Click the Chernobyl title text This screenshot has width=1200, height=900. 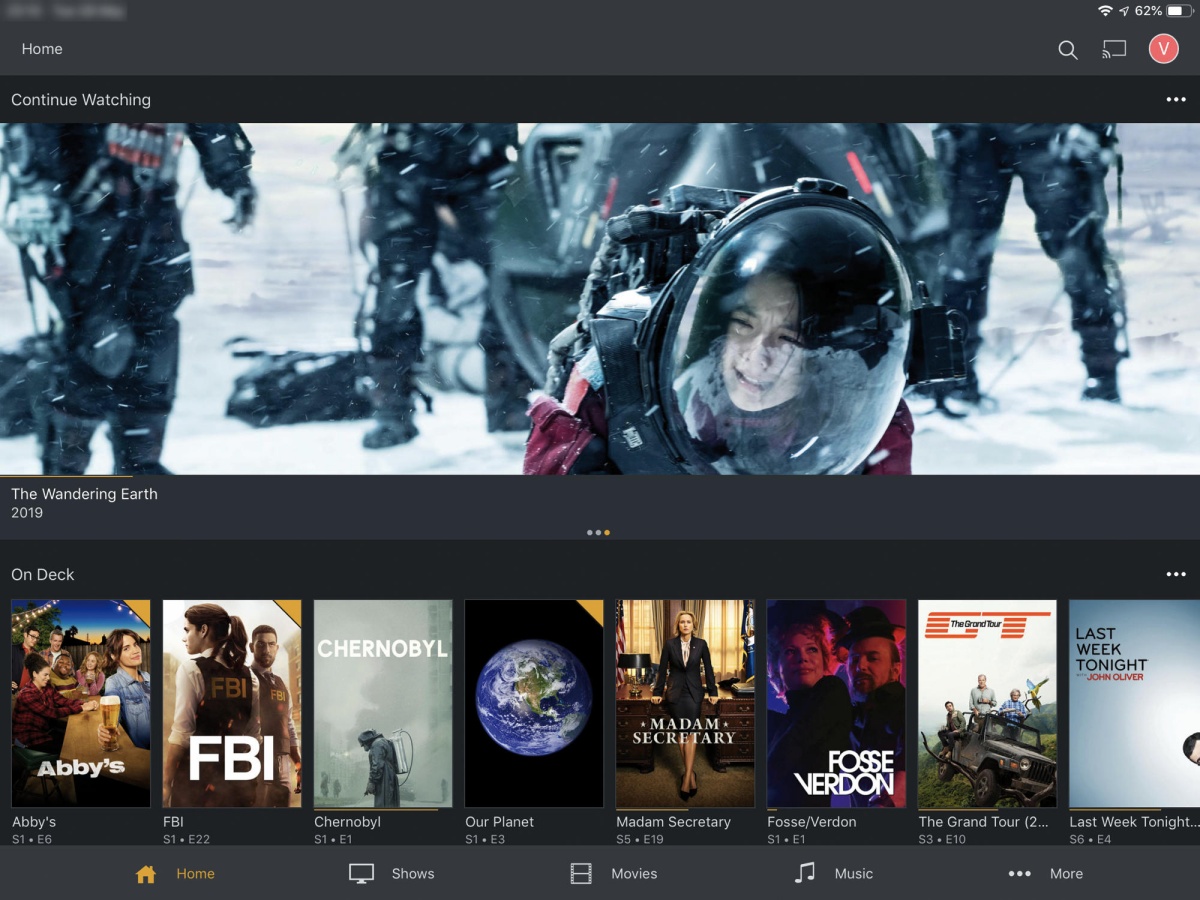click(347, 822)
